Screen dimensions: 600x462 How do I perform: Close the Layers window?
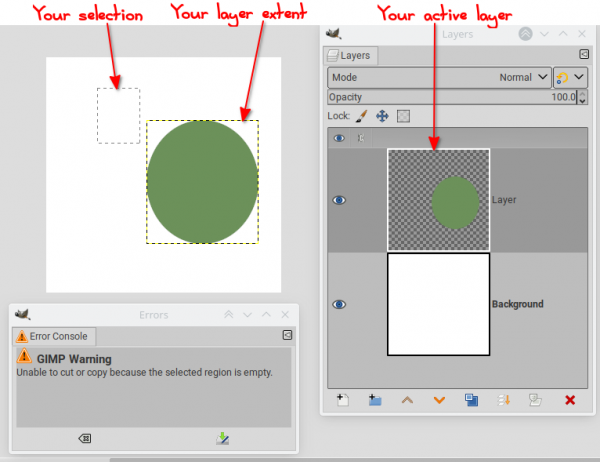(582, 34)
